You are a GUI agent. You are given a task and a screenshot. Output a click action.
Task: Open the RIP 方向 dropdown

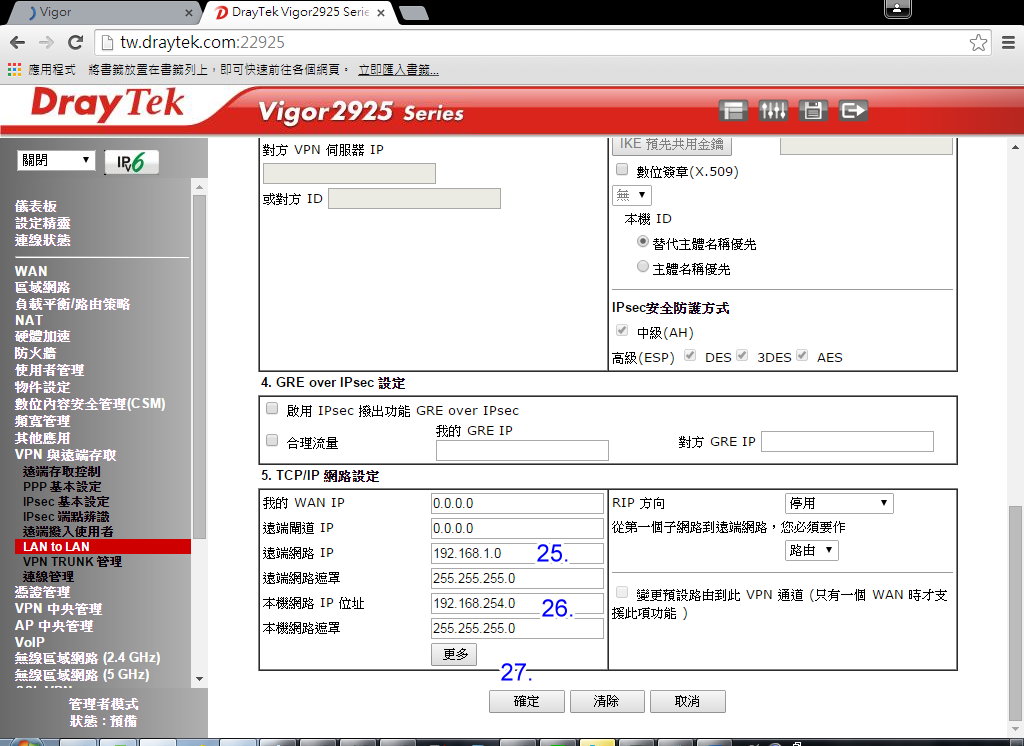tap(839, 503)
